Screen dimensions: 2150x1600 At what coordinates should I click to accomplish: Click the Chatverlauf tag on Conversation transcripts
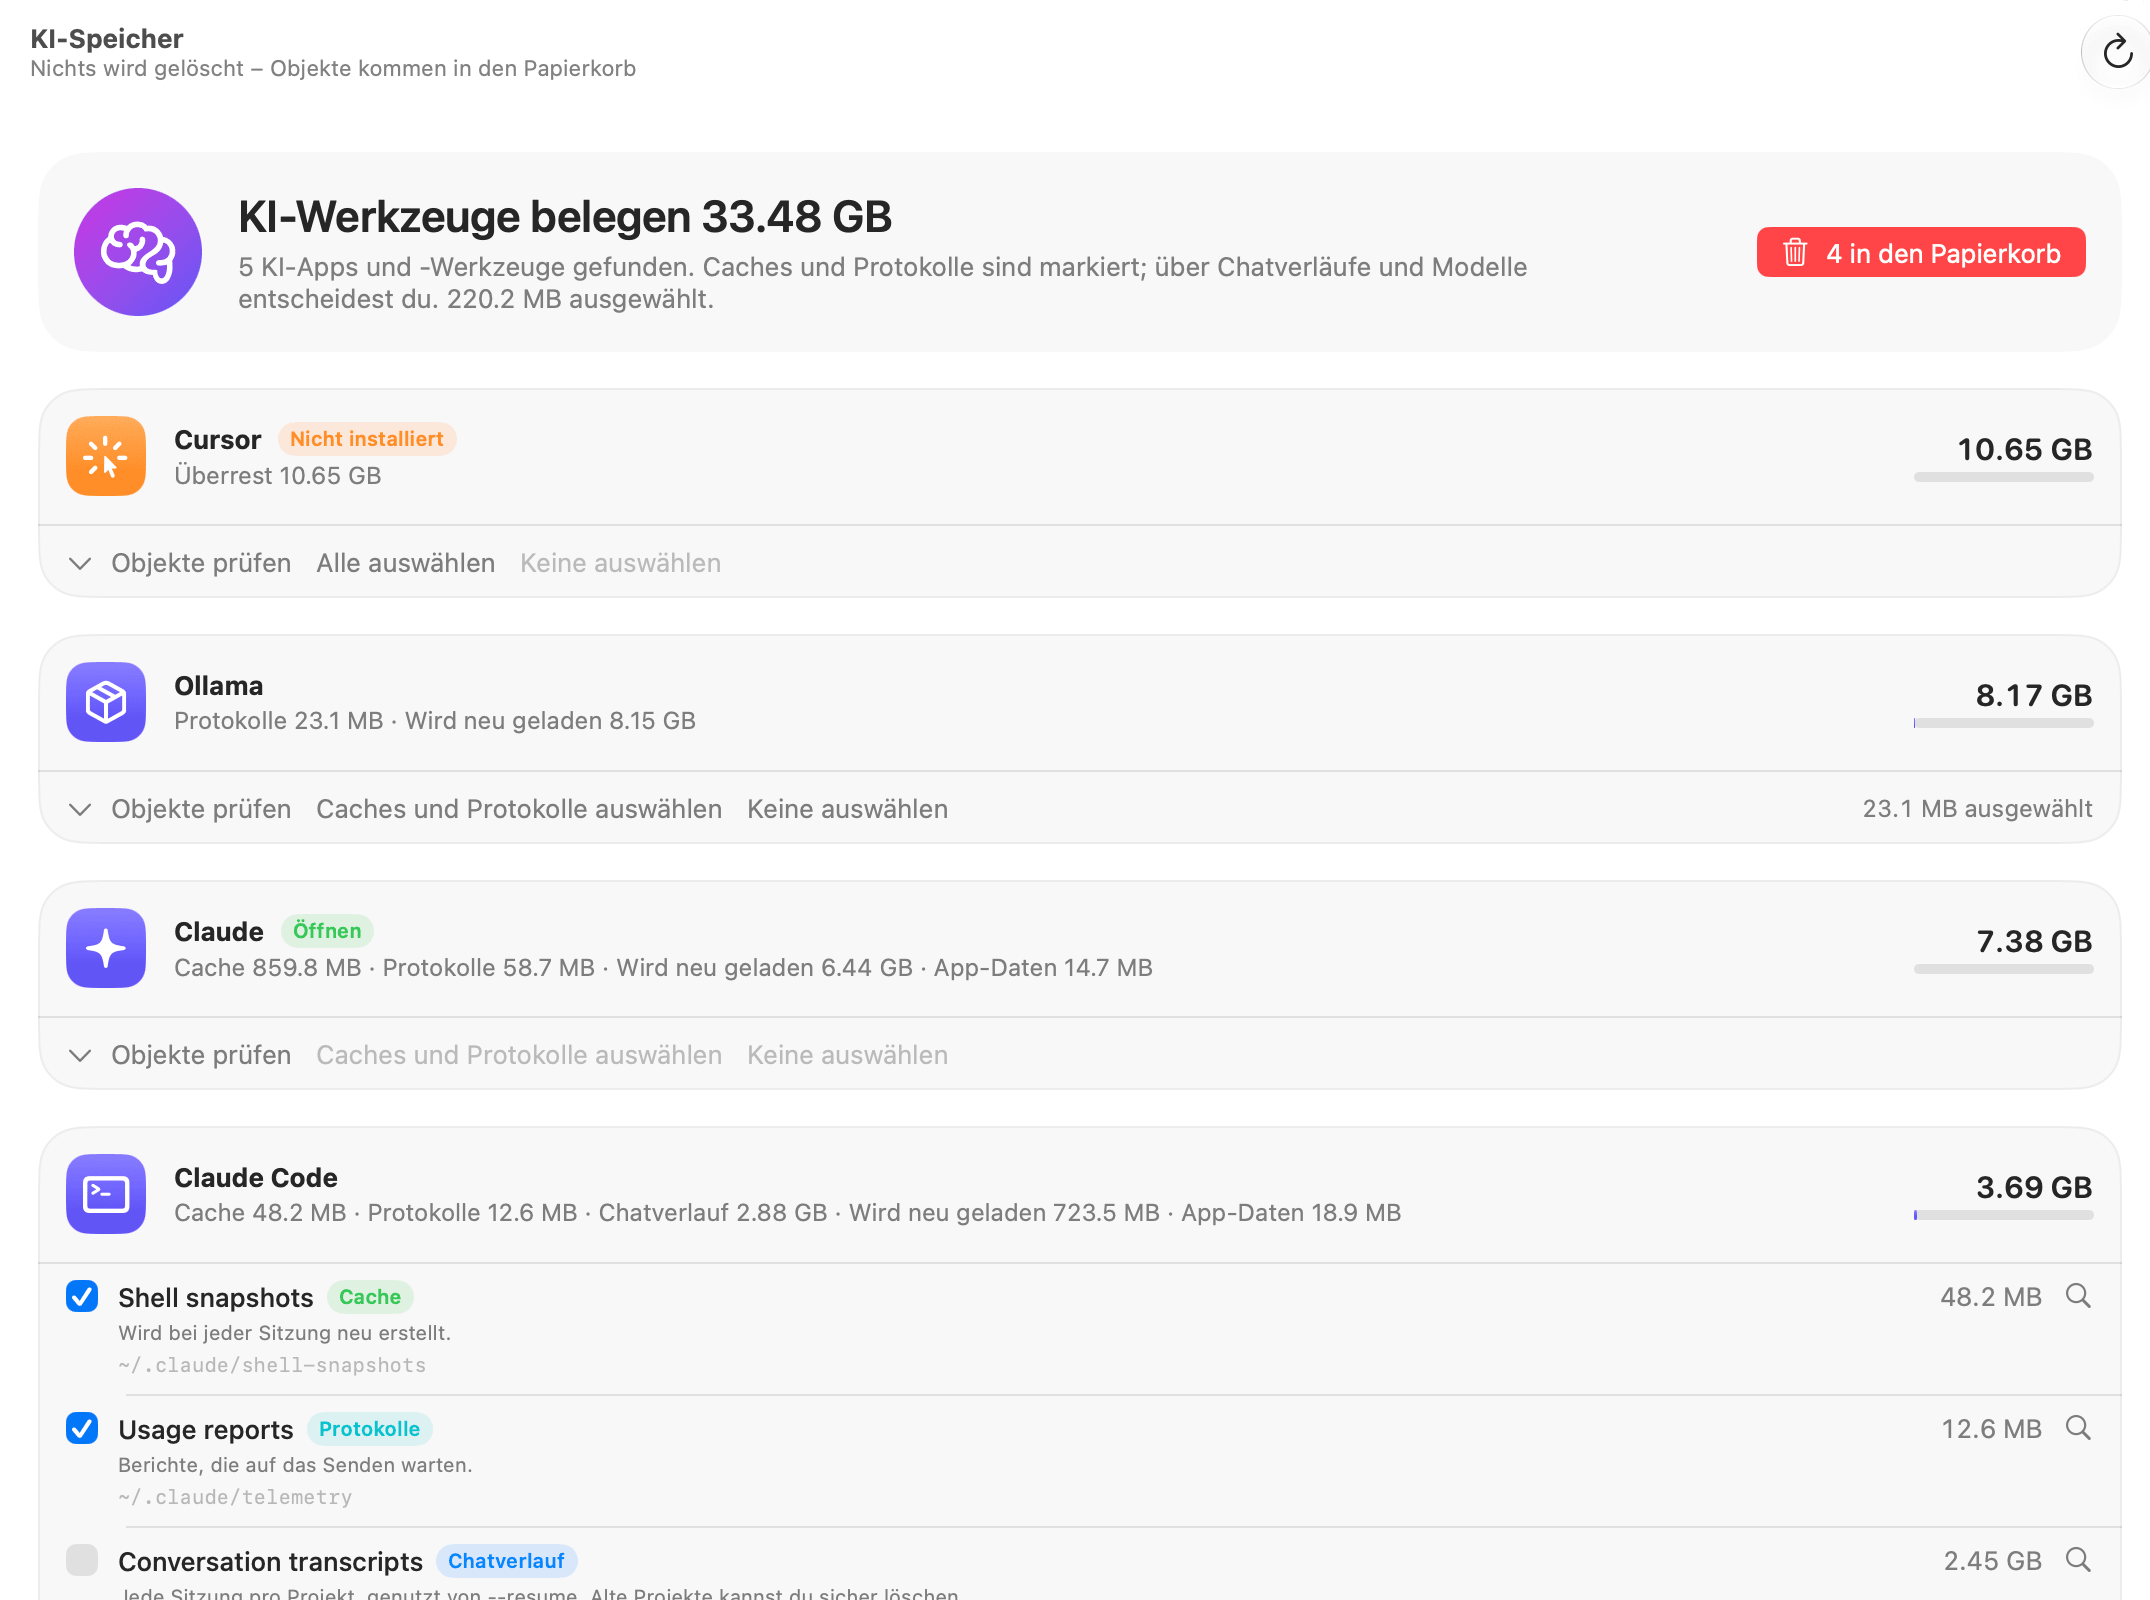(506, 1561)
